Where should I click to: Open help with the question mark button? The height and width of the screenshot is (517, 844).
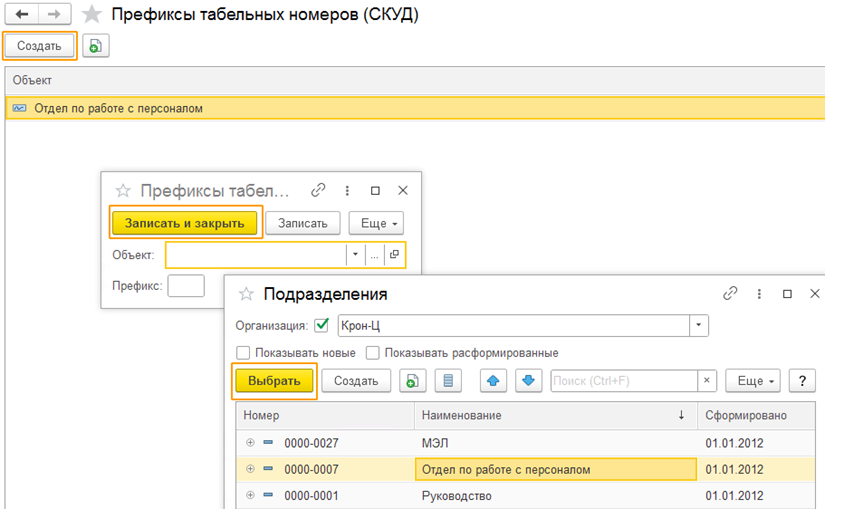tap(802, 381)
